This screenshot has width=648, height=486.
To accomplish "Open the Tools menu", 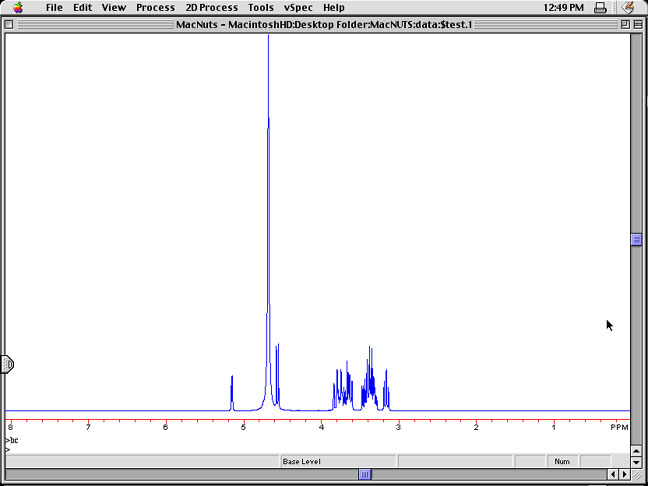I will (260, 7).
